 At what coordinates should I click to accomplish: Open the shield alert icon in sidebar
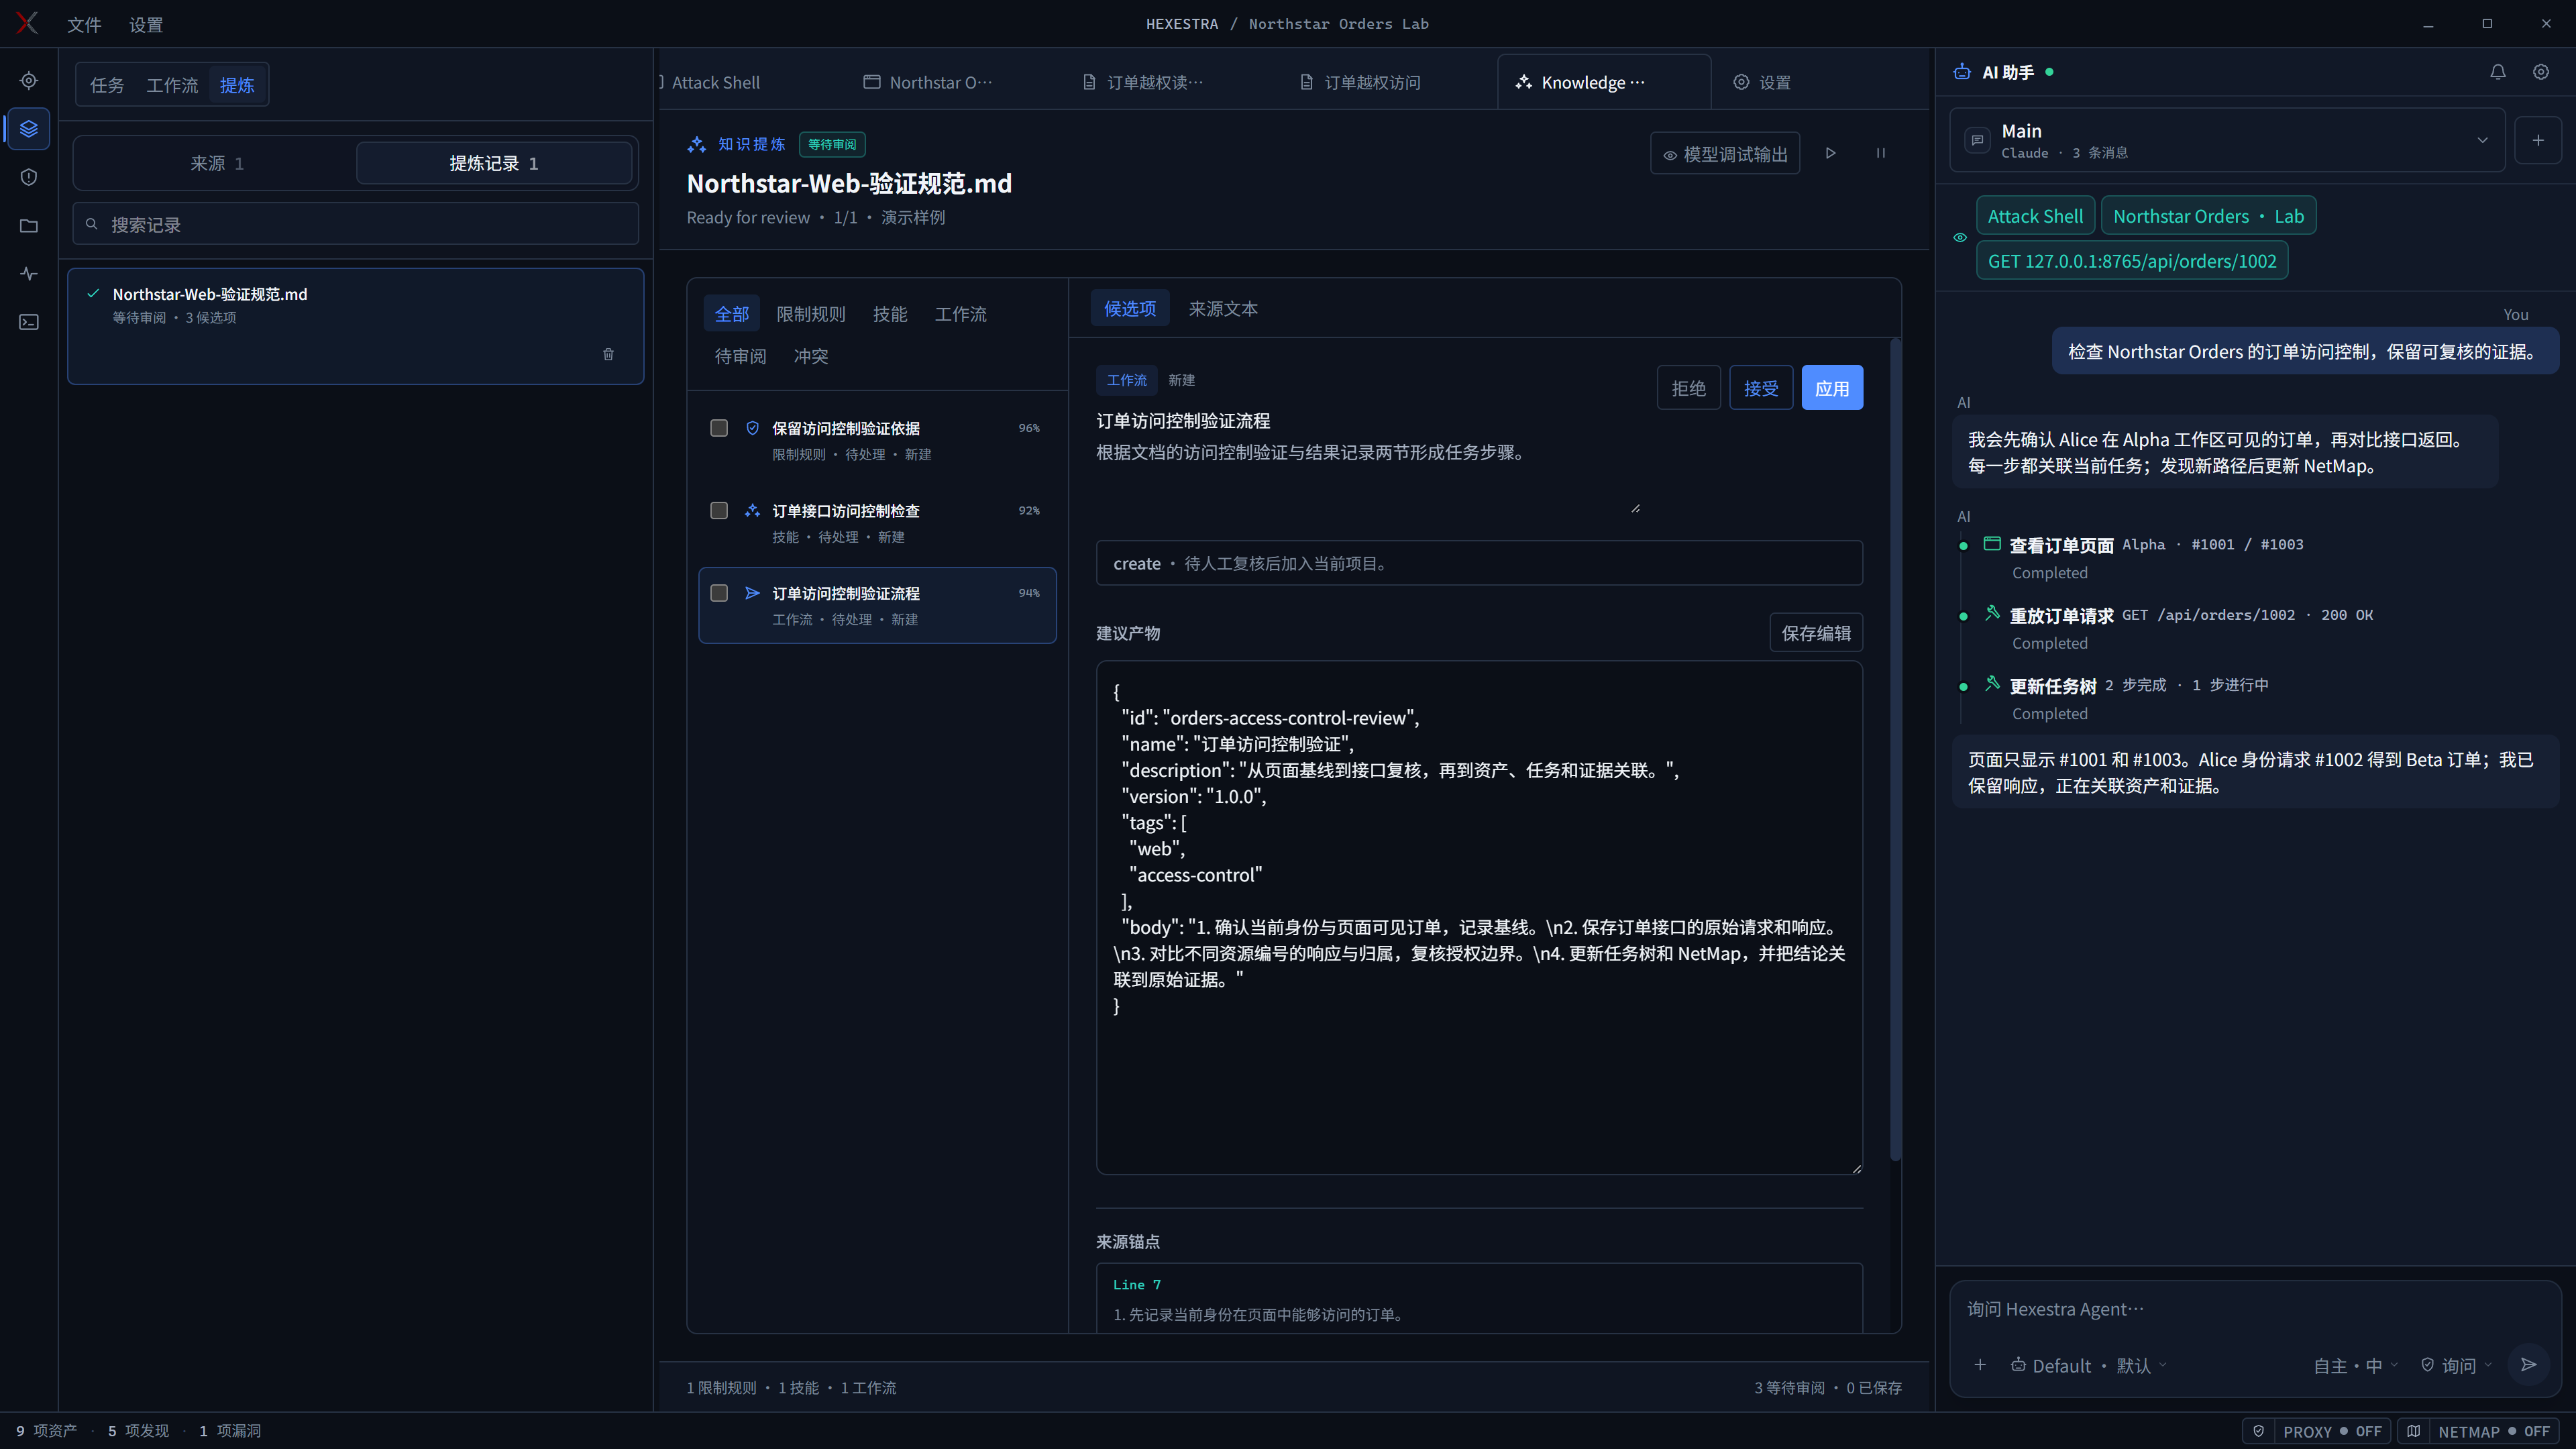(29, 177)
